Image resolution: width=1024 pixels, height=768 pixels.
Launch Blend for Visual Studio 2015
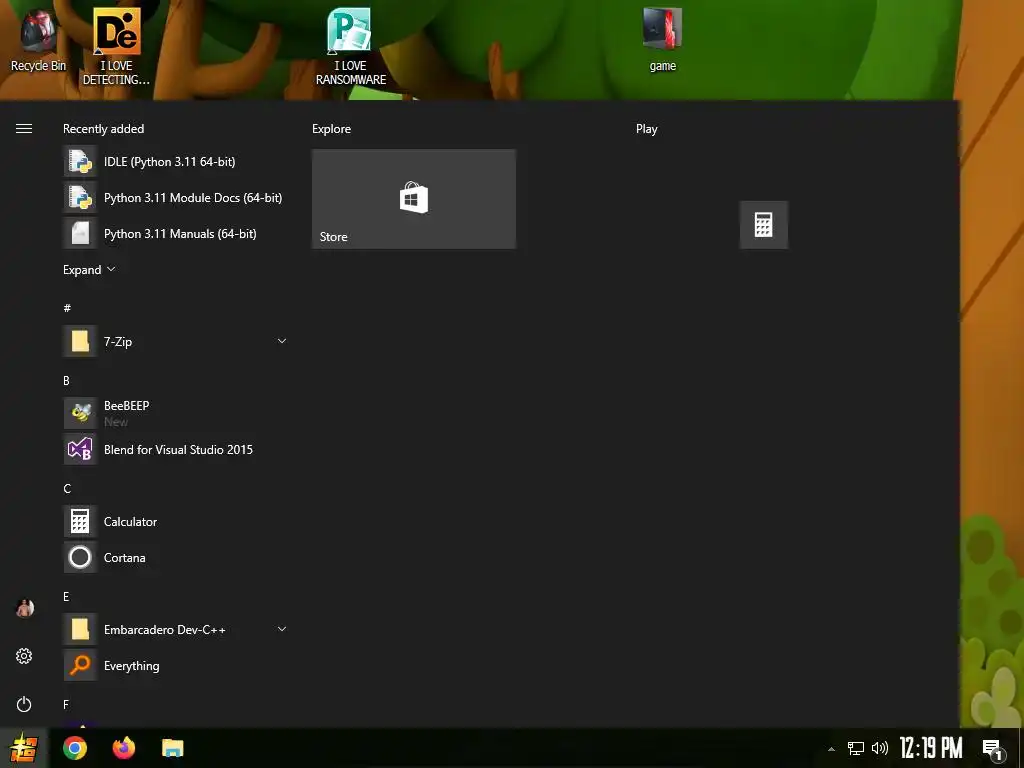pyautogui.click(x=176, y=449)
